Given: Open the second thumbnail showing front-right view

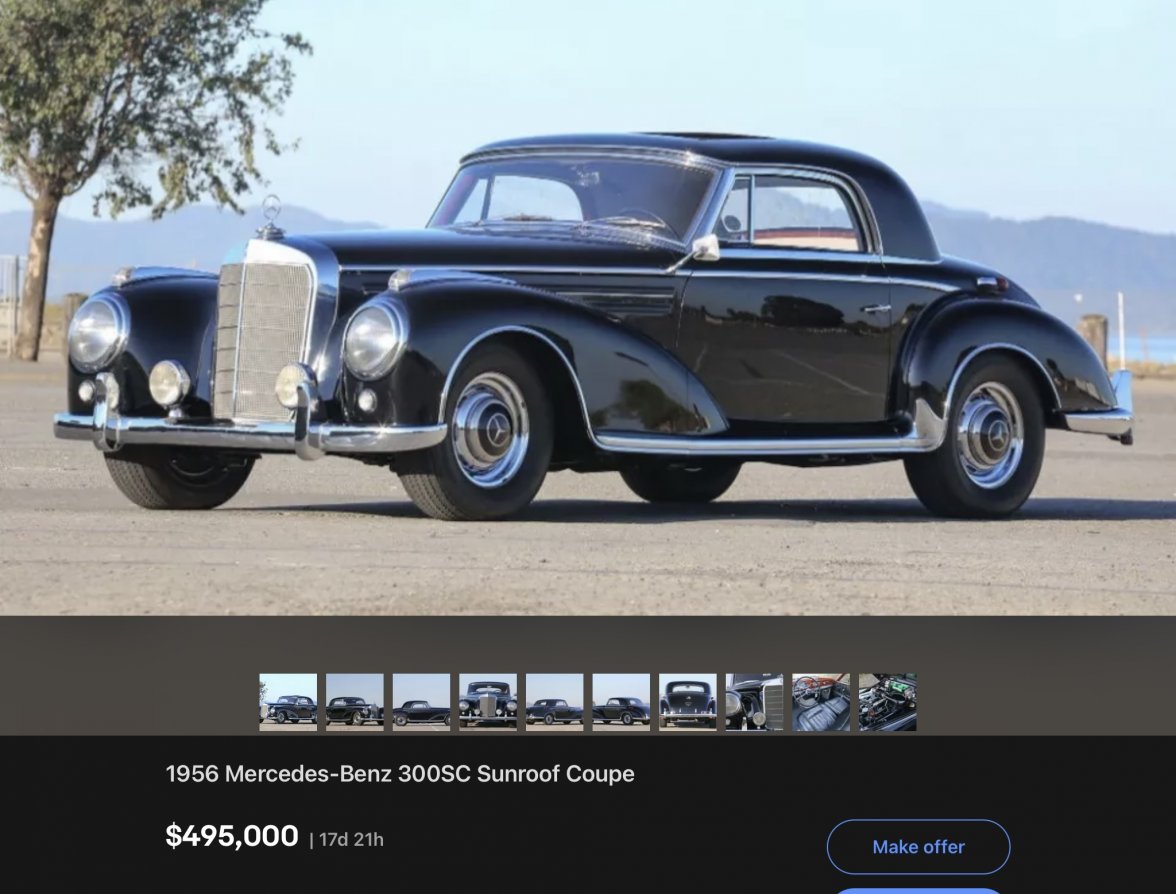Looking at the screenshot, I should (355, 702).
